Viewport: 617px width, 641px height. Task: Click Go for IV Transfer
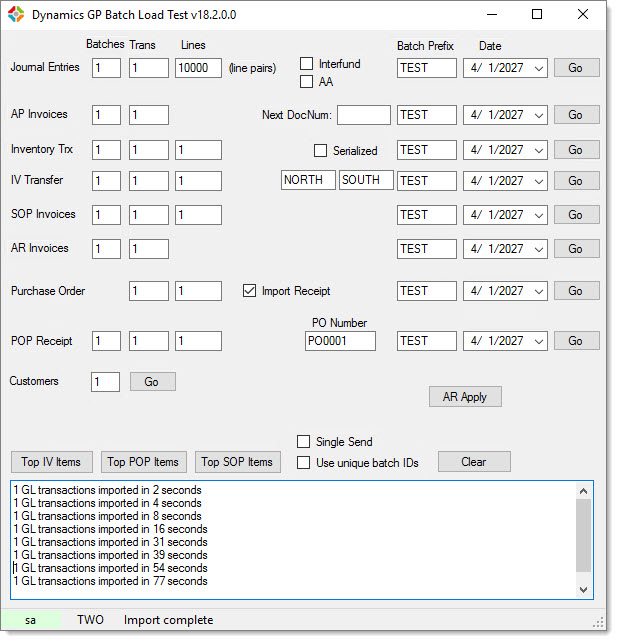coord(577,181)
